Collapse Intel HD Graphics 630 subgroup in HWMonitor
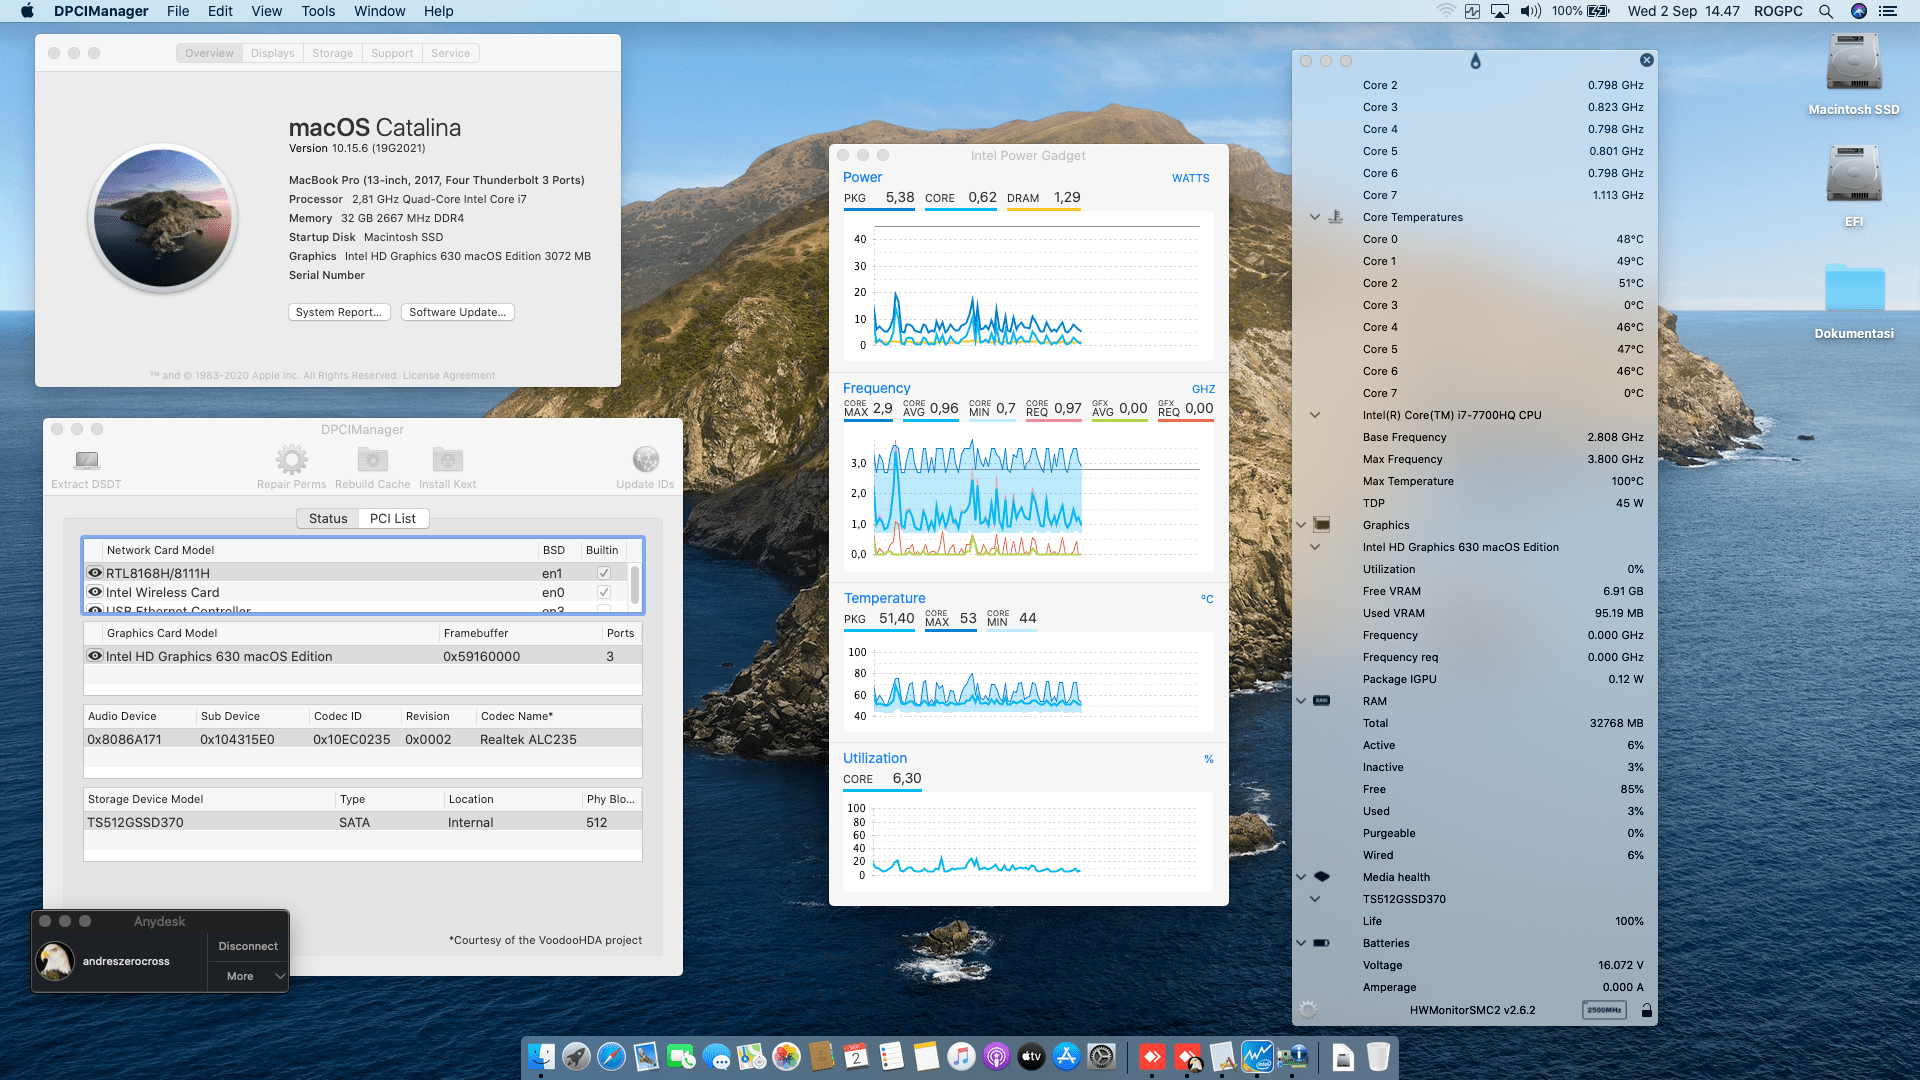 coord(1315,547)
